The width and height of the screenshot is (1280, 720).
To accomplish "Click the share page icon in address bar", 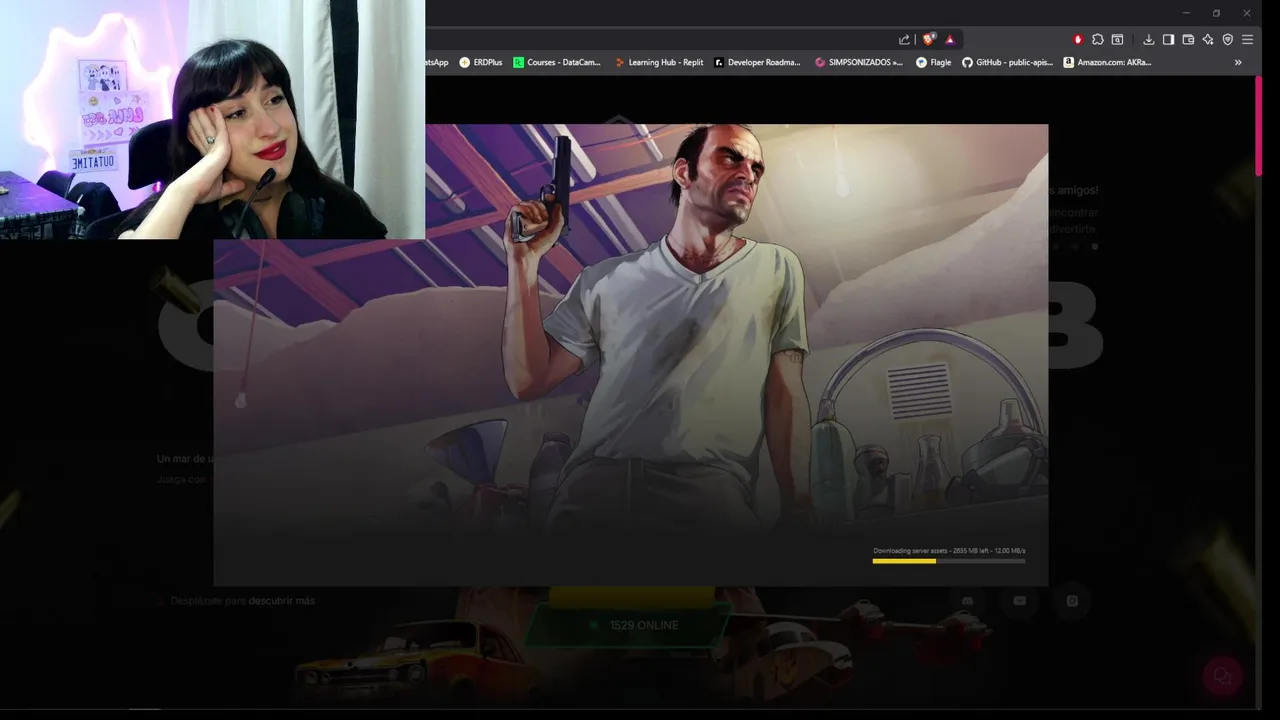I will click(904, 40).
